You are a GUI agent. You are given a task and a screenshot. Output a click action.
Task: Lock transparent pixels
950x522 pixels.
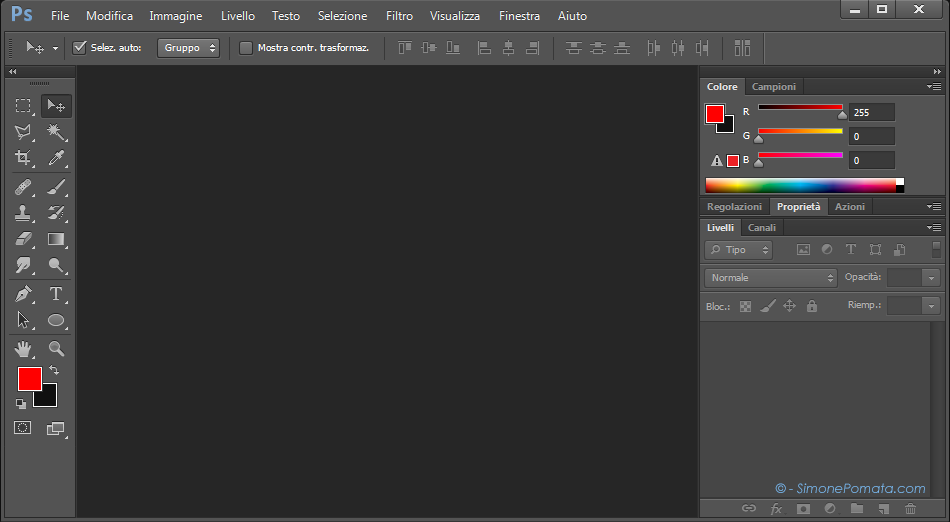pos(746,306)
